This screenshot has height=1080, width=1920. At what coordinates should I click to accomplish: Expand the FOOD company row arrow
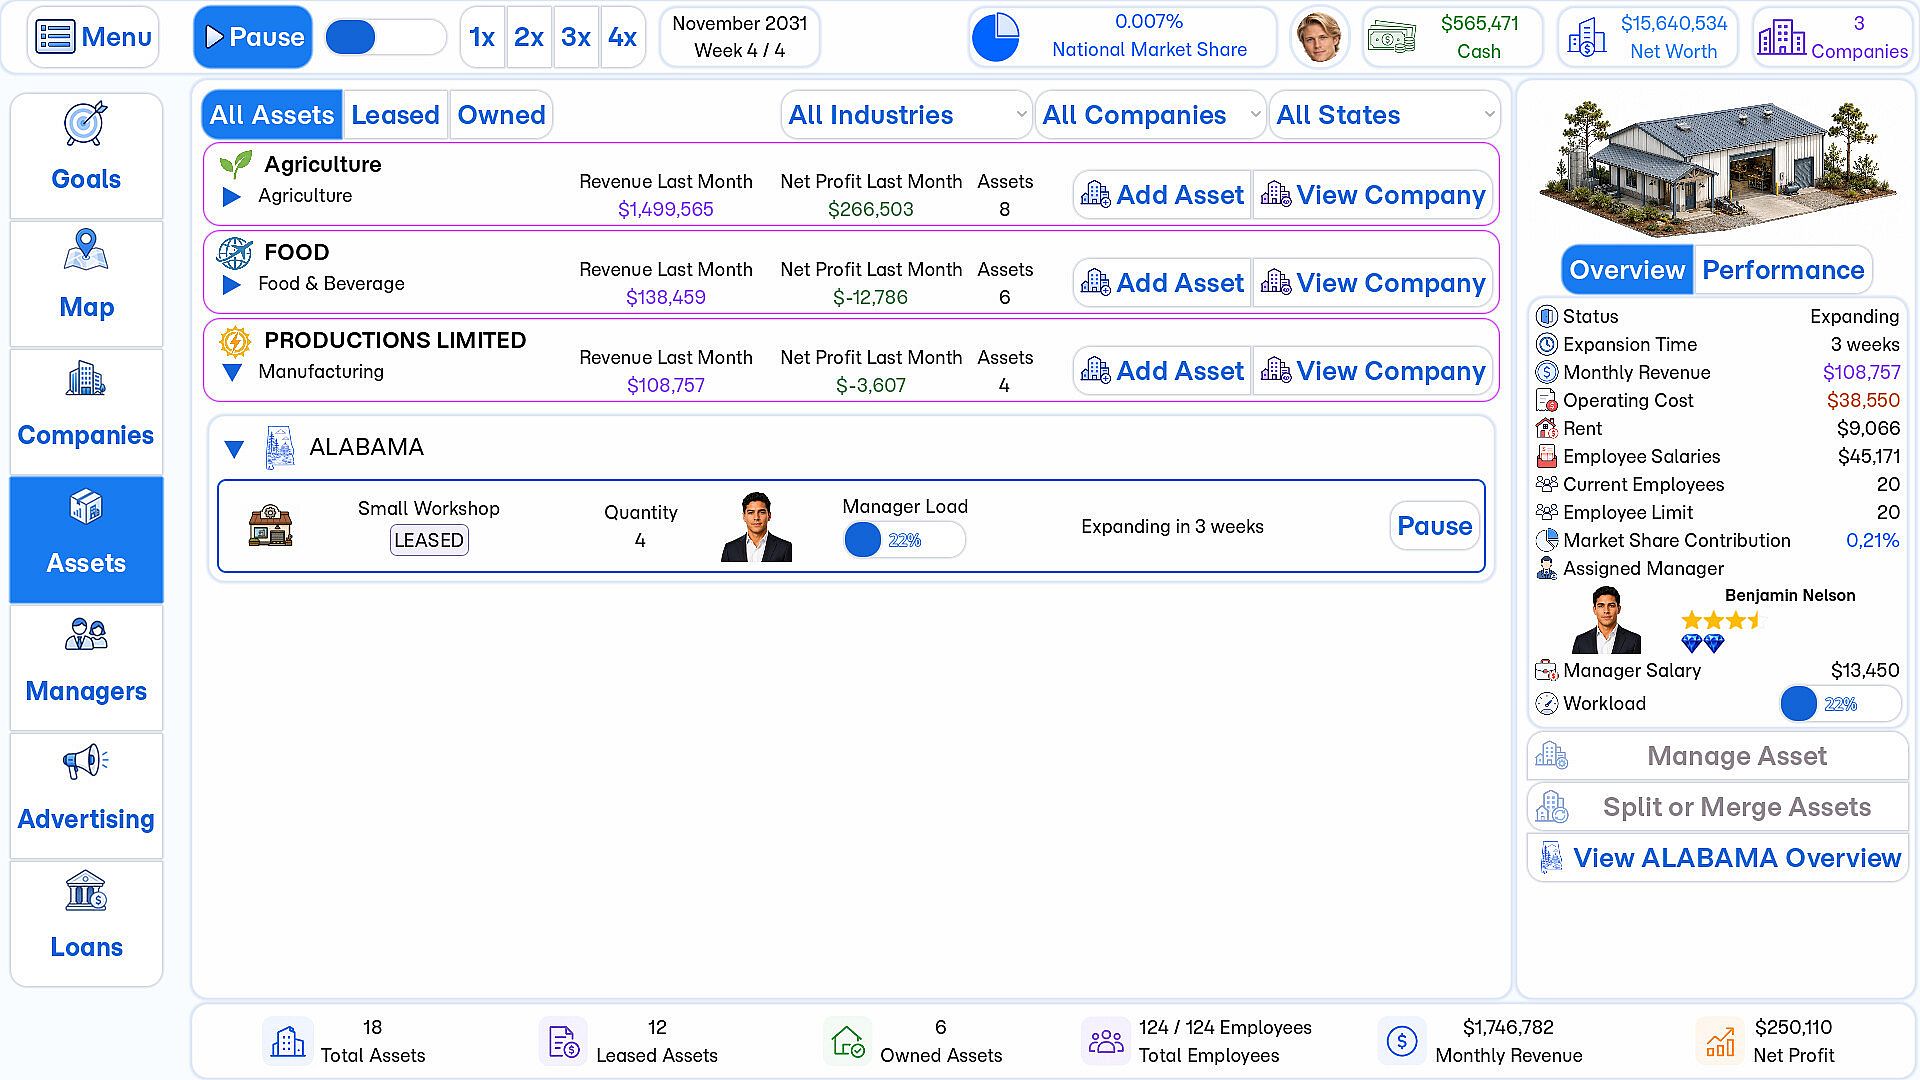[x=232, y=285]
